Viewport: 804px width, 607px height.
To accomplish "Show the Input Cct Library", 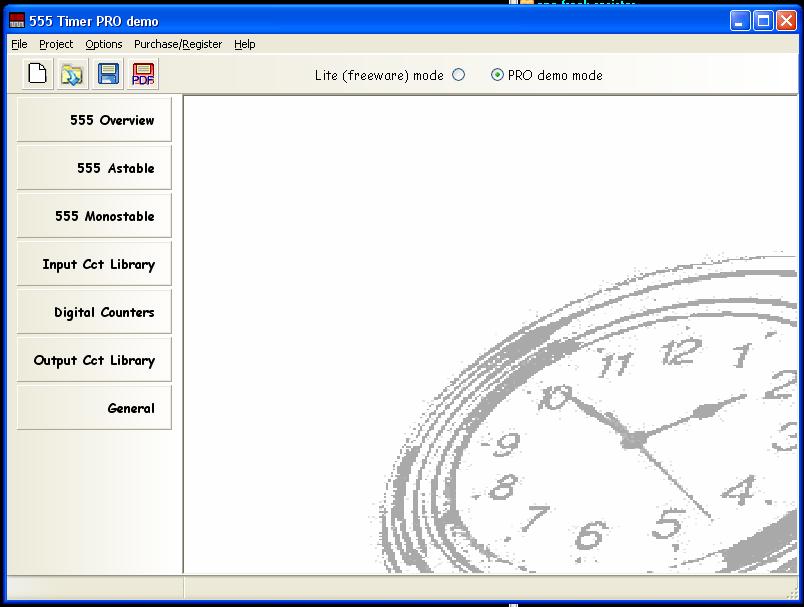I will 94,264.
